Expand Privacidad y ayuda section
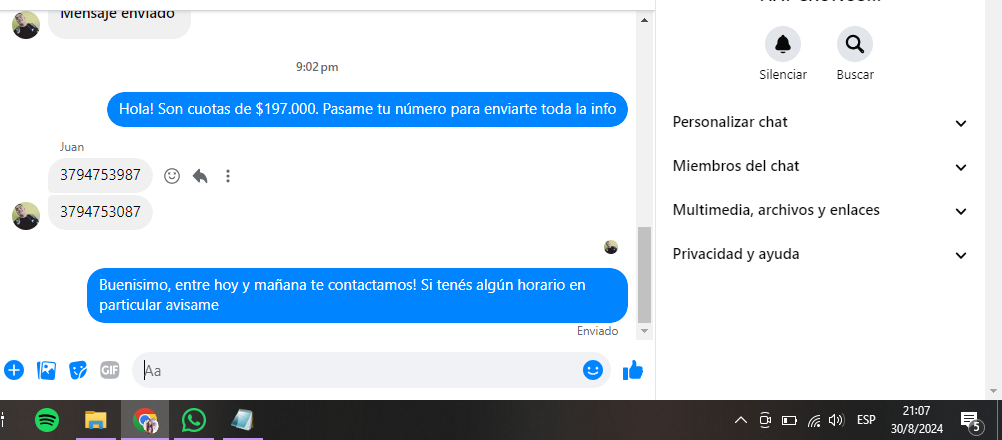Viewport: 1002px width, 440px height. [x=820, y=254]
